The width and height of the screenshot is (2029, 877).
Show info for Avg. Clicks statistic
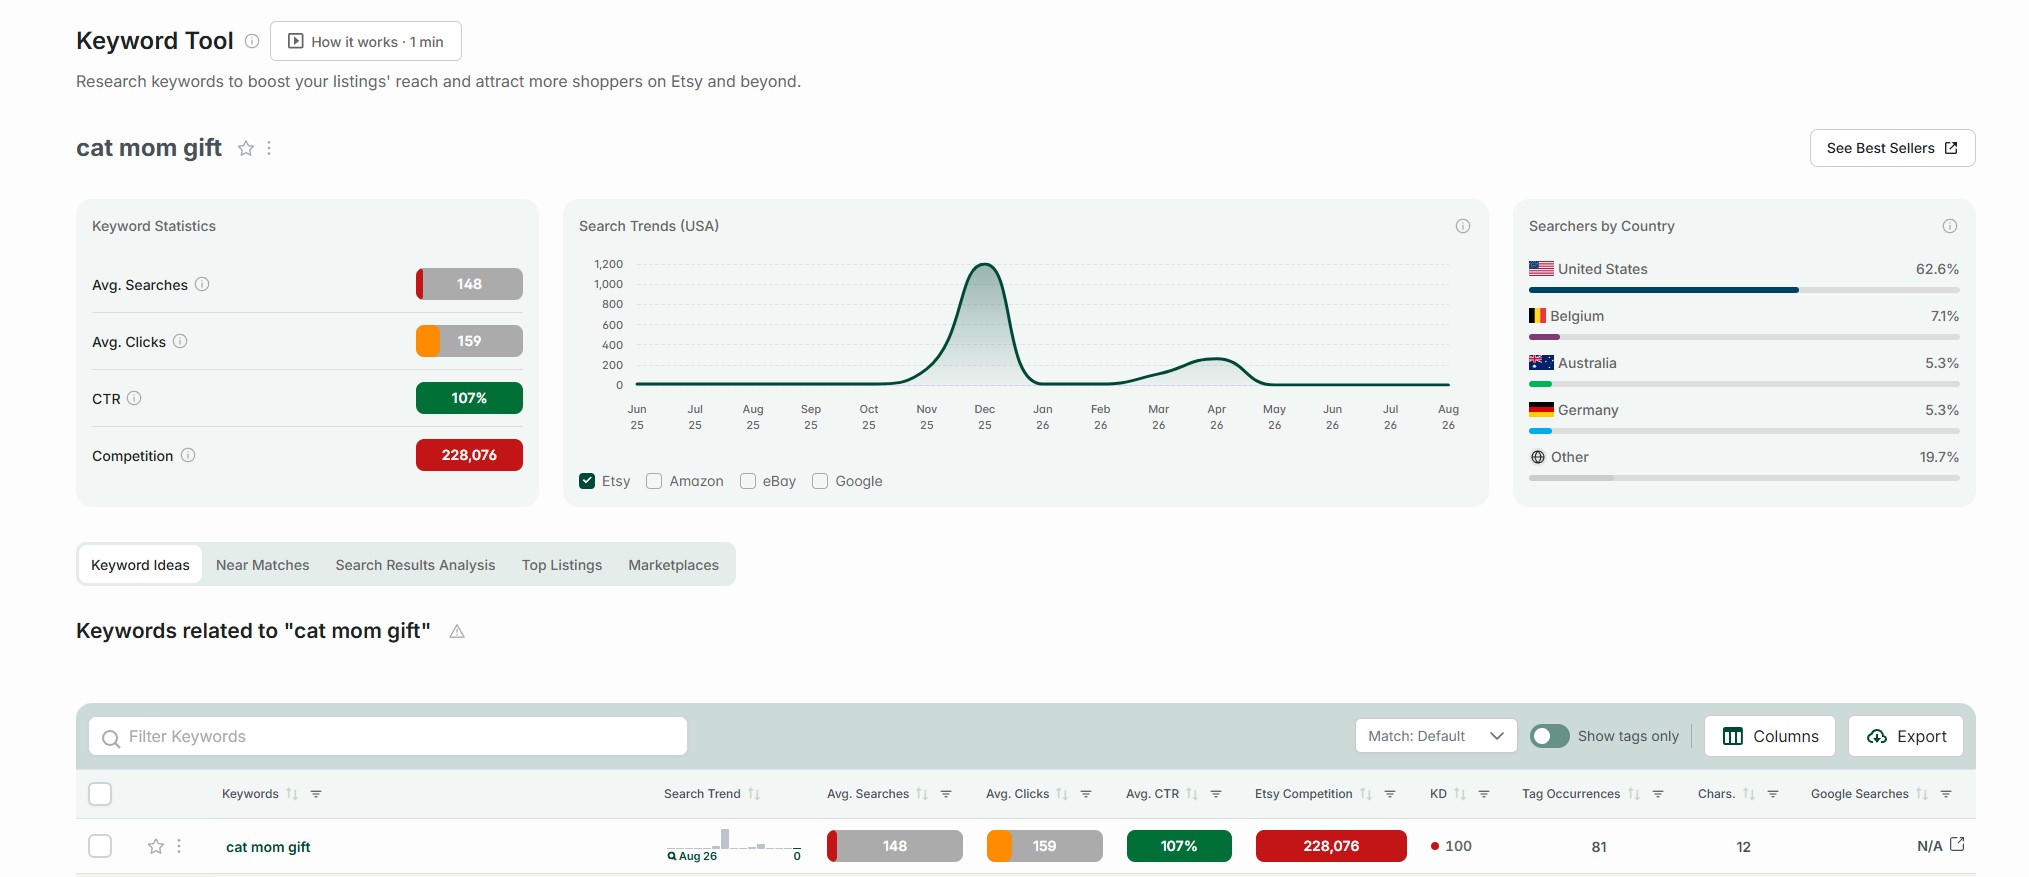(x=180, y=341)
